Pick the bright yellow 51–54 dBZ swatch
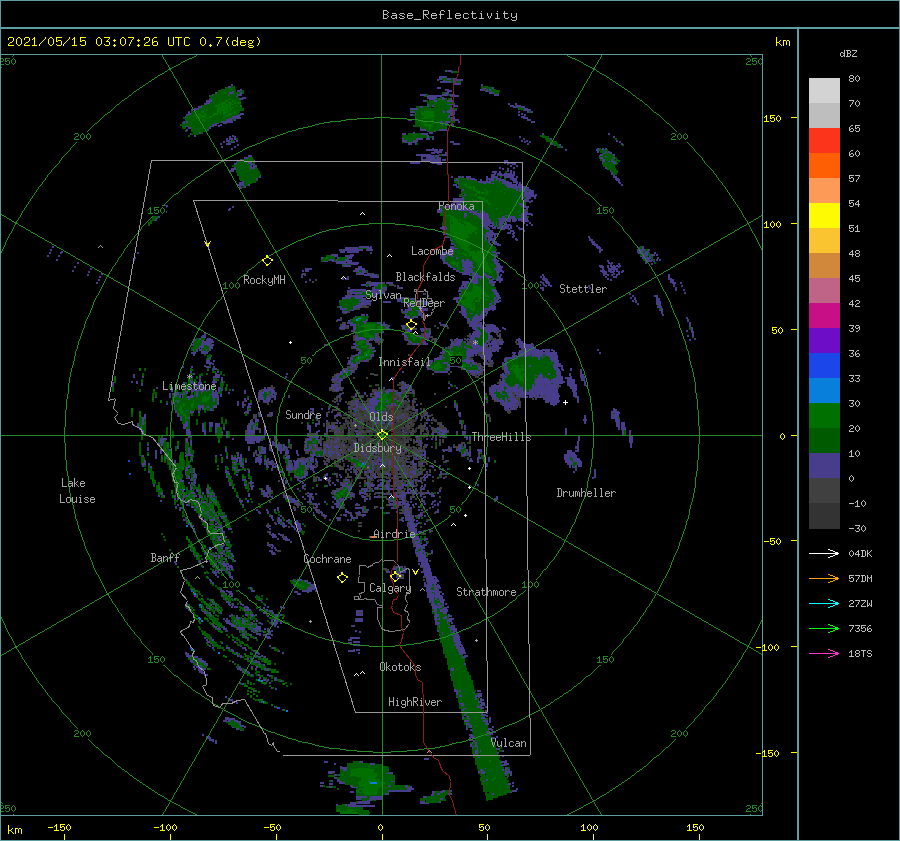 click(824, 216)
